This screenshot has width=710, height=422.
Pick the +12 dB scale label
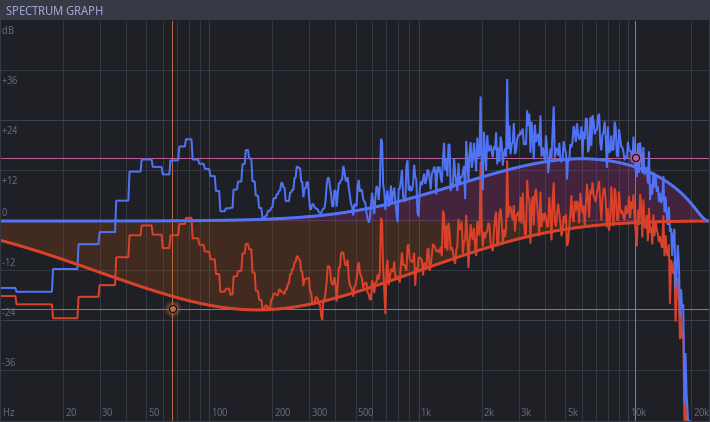pyautogui.click(x=10, y=180)
